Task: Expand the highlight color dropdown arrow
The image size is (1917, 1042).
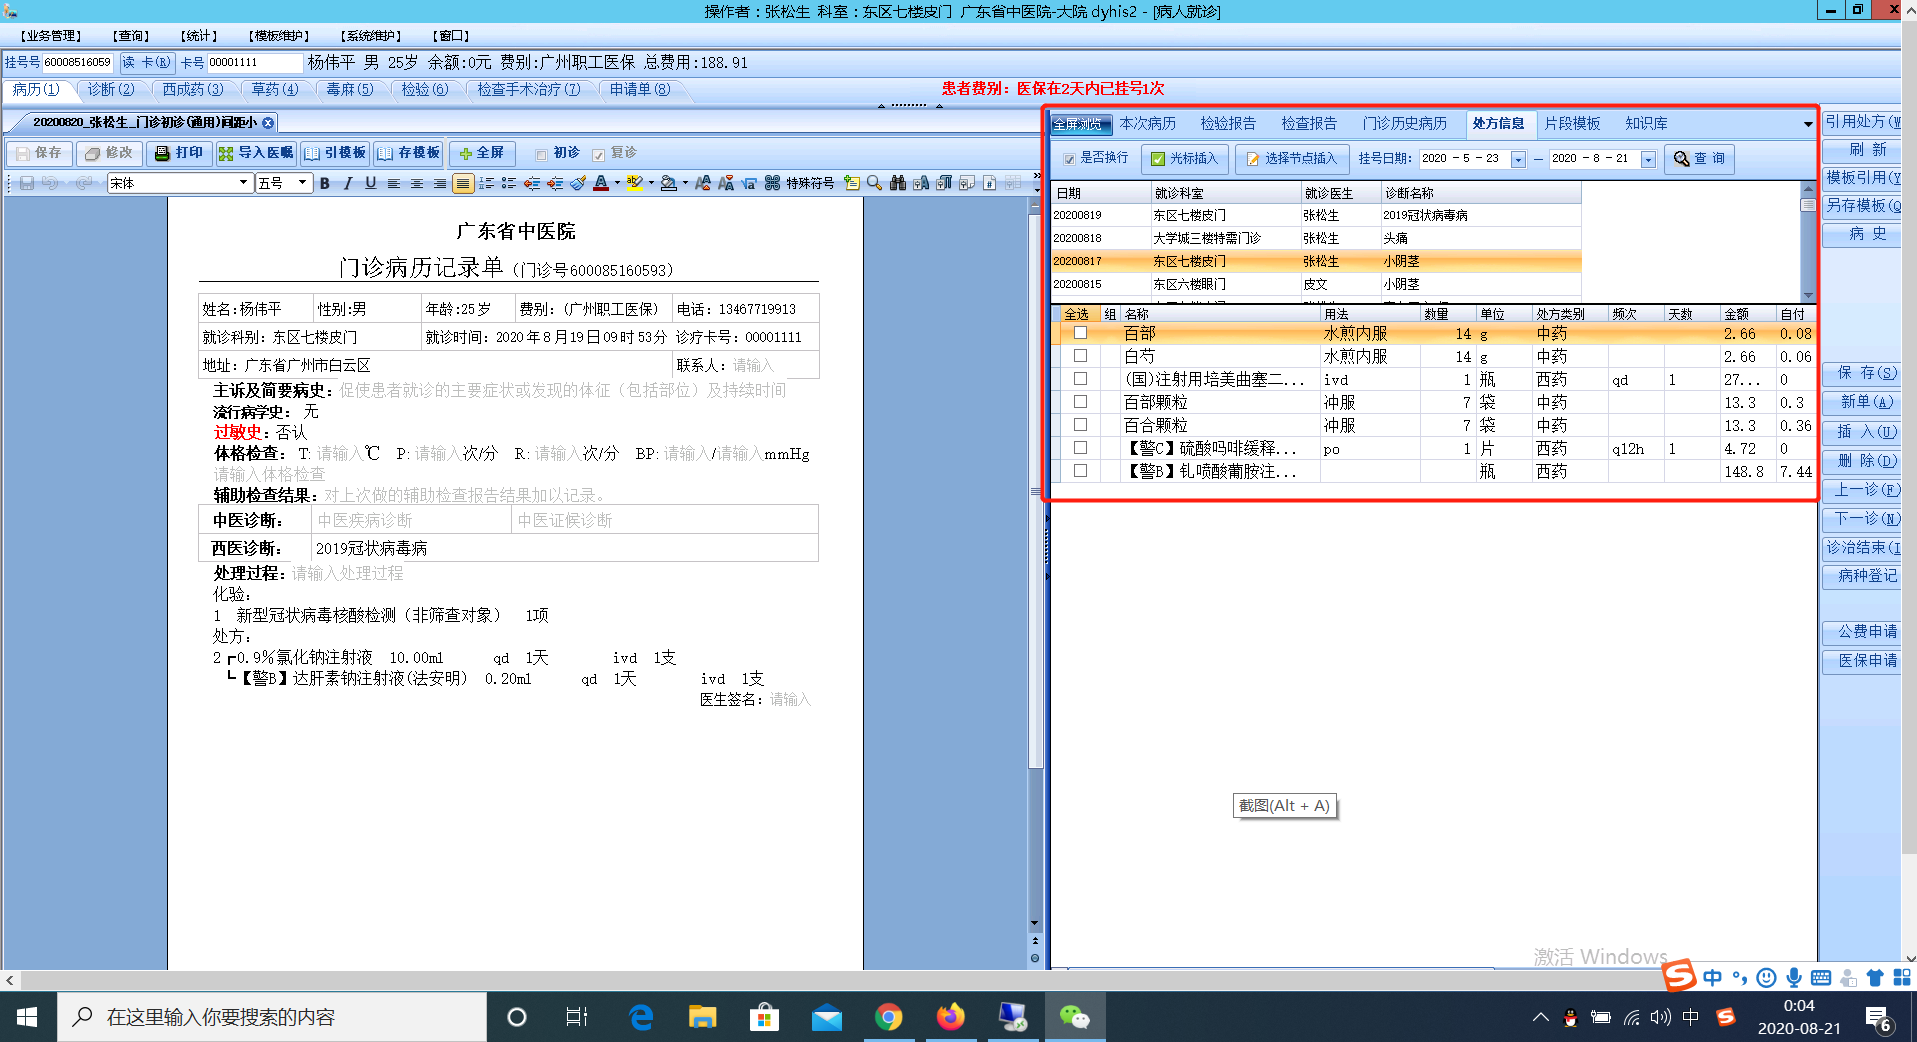Action: (651, 183)
